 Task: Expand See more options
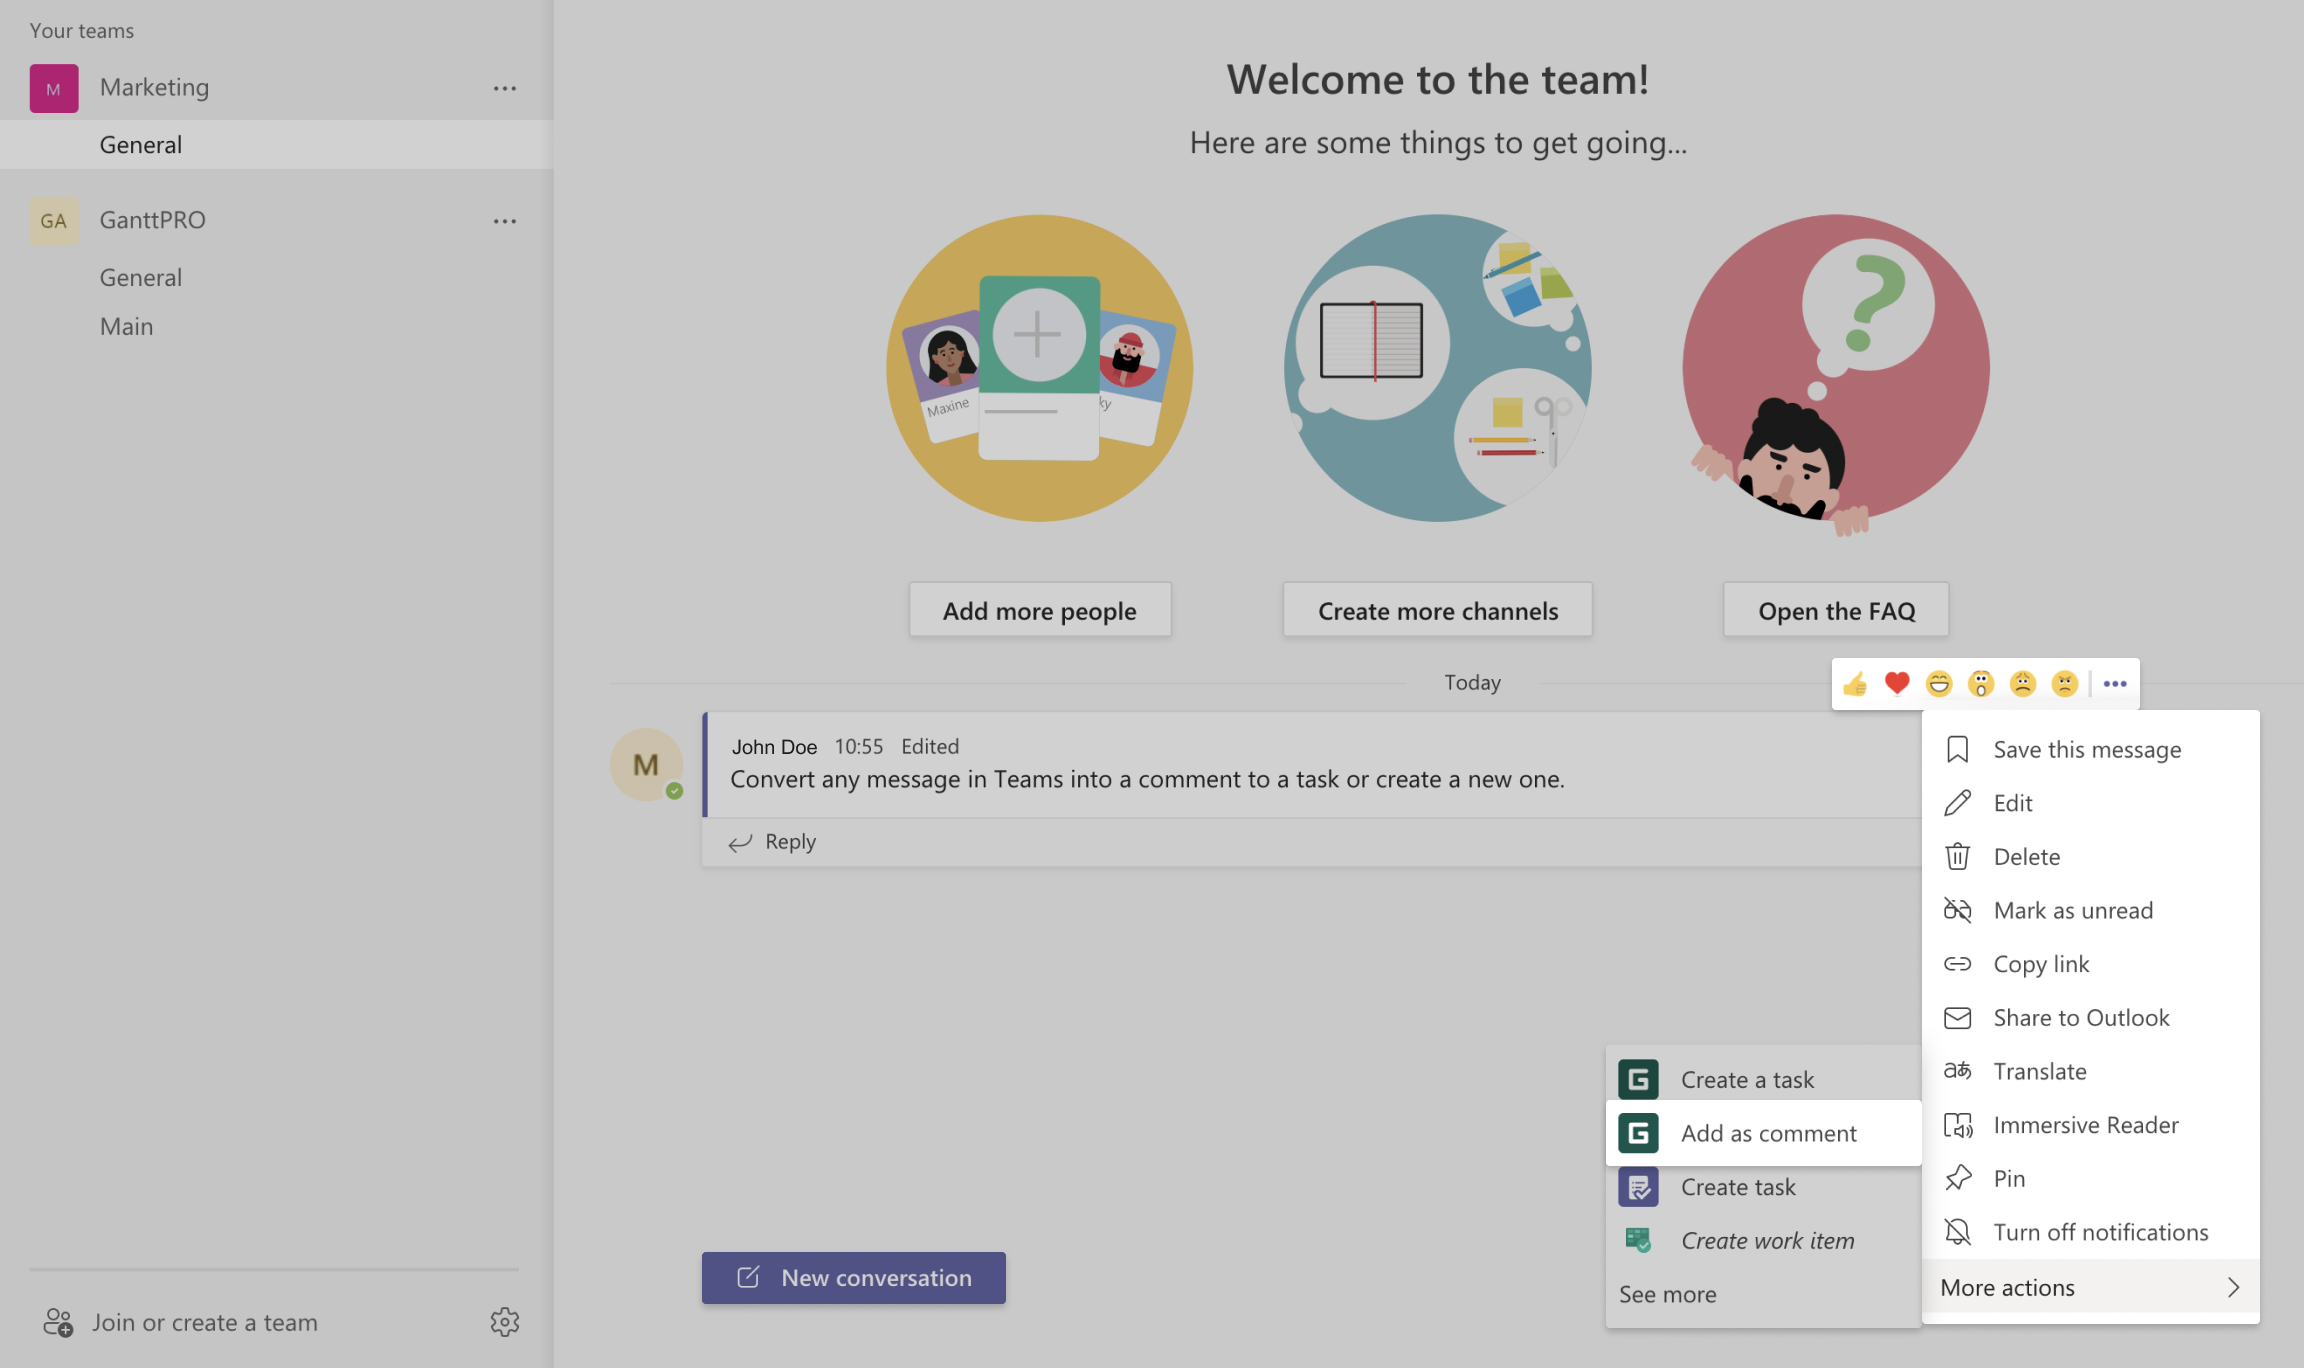click(1667, 1293)
